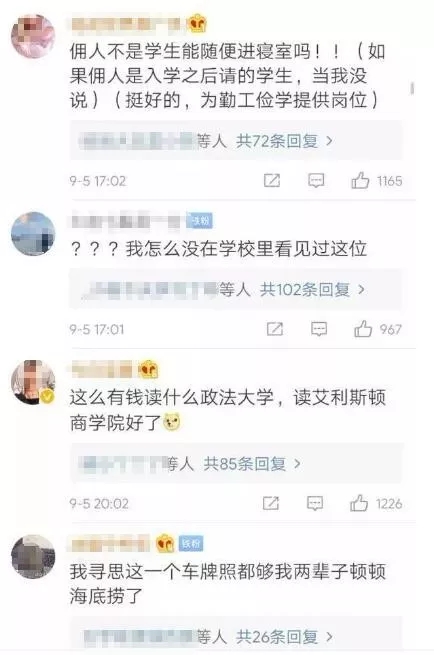Like the comment with 967 likes
Image resolution: width=434 pixels, height=655 pixels.
[363, 329]
